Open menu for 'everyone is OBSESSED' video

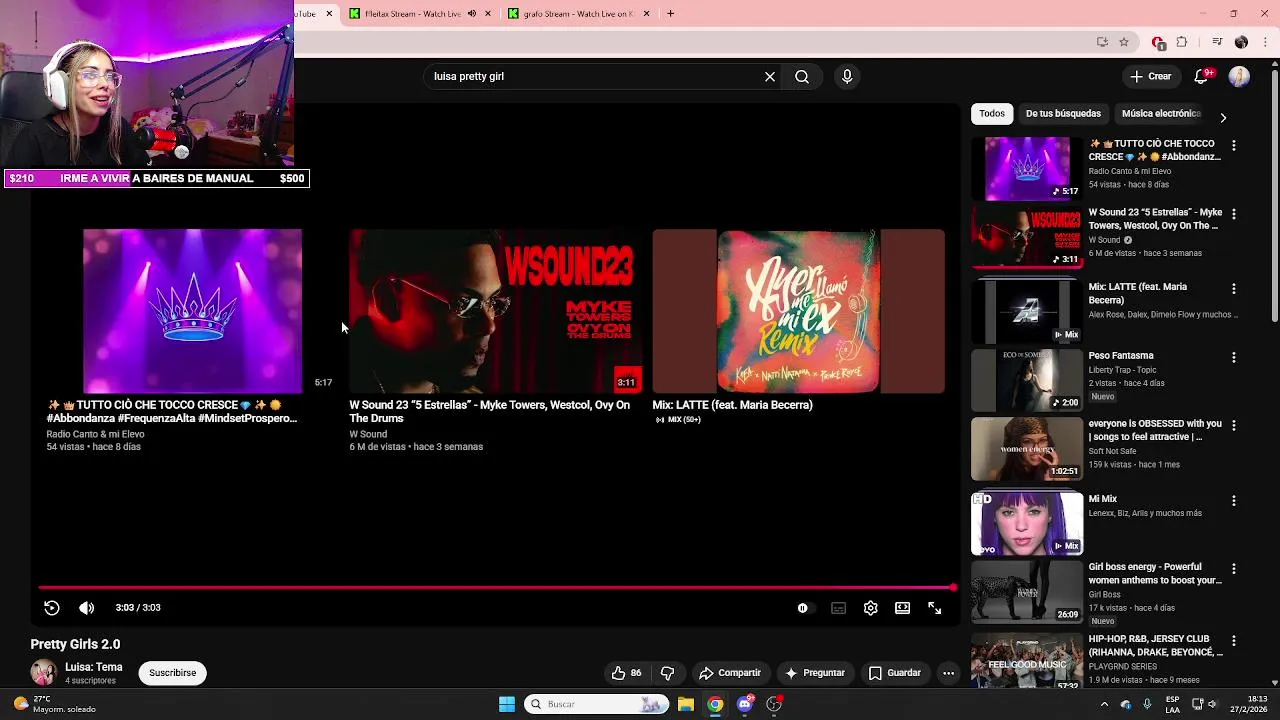tap(1234, 426)
